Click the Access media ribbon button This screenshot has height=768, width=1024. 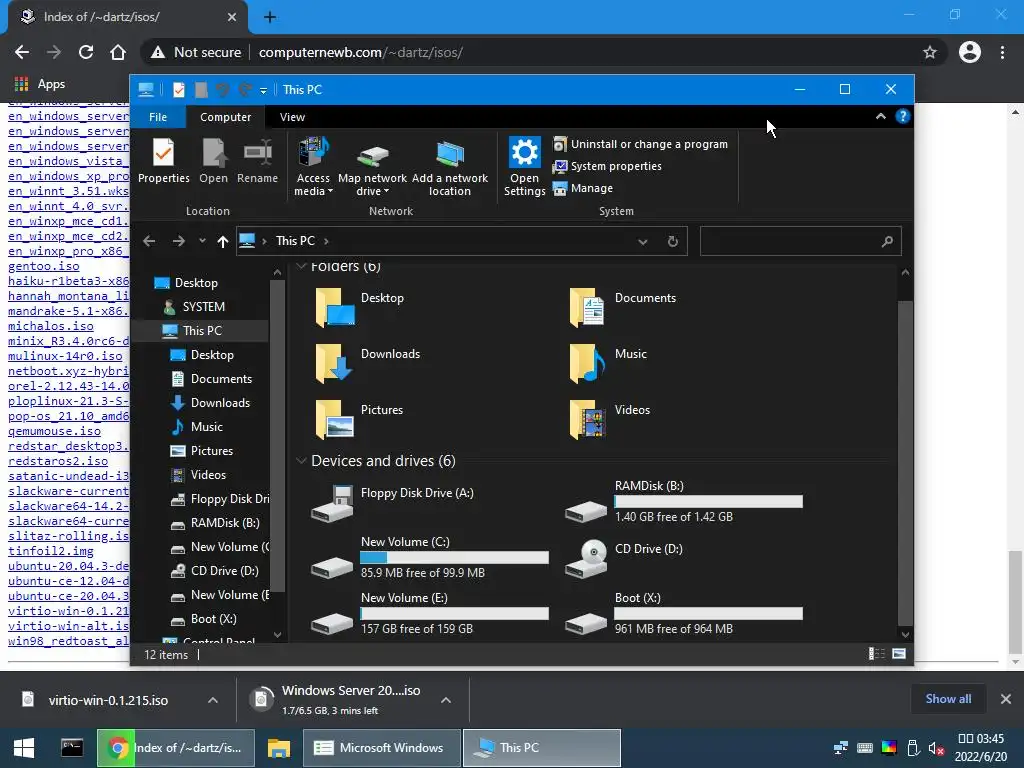pos(313,167)
